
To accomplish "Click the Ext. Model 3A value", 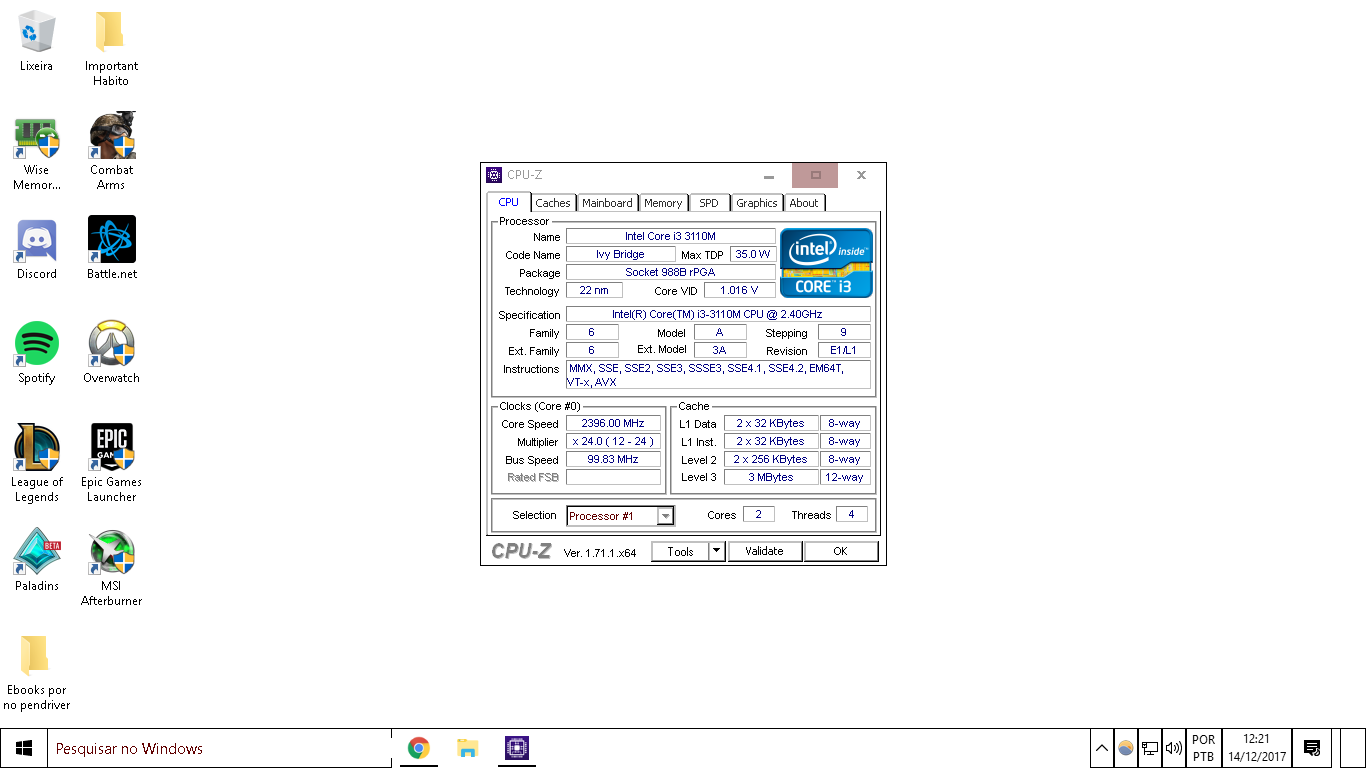I will pyautogui.click(x=719, y=350).
